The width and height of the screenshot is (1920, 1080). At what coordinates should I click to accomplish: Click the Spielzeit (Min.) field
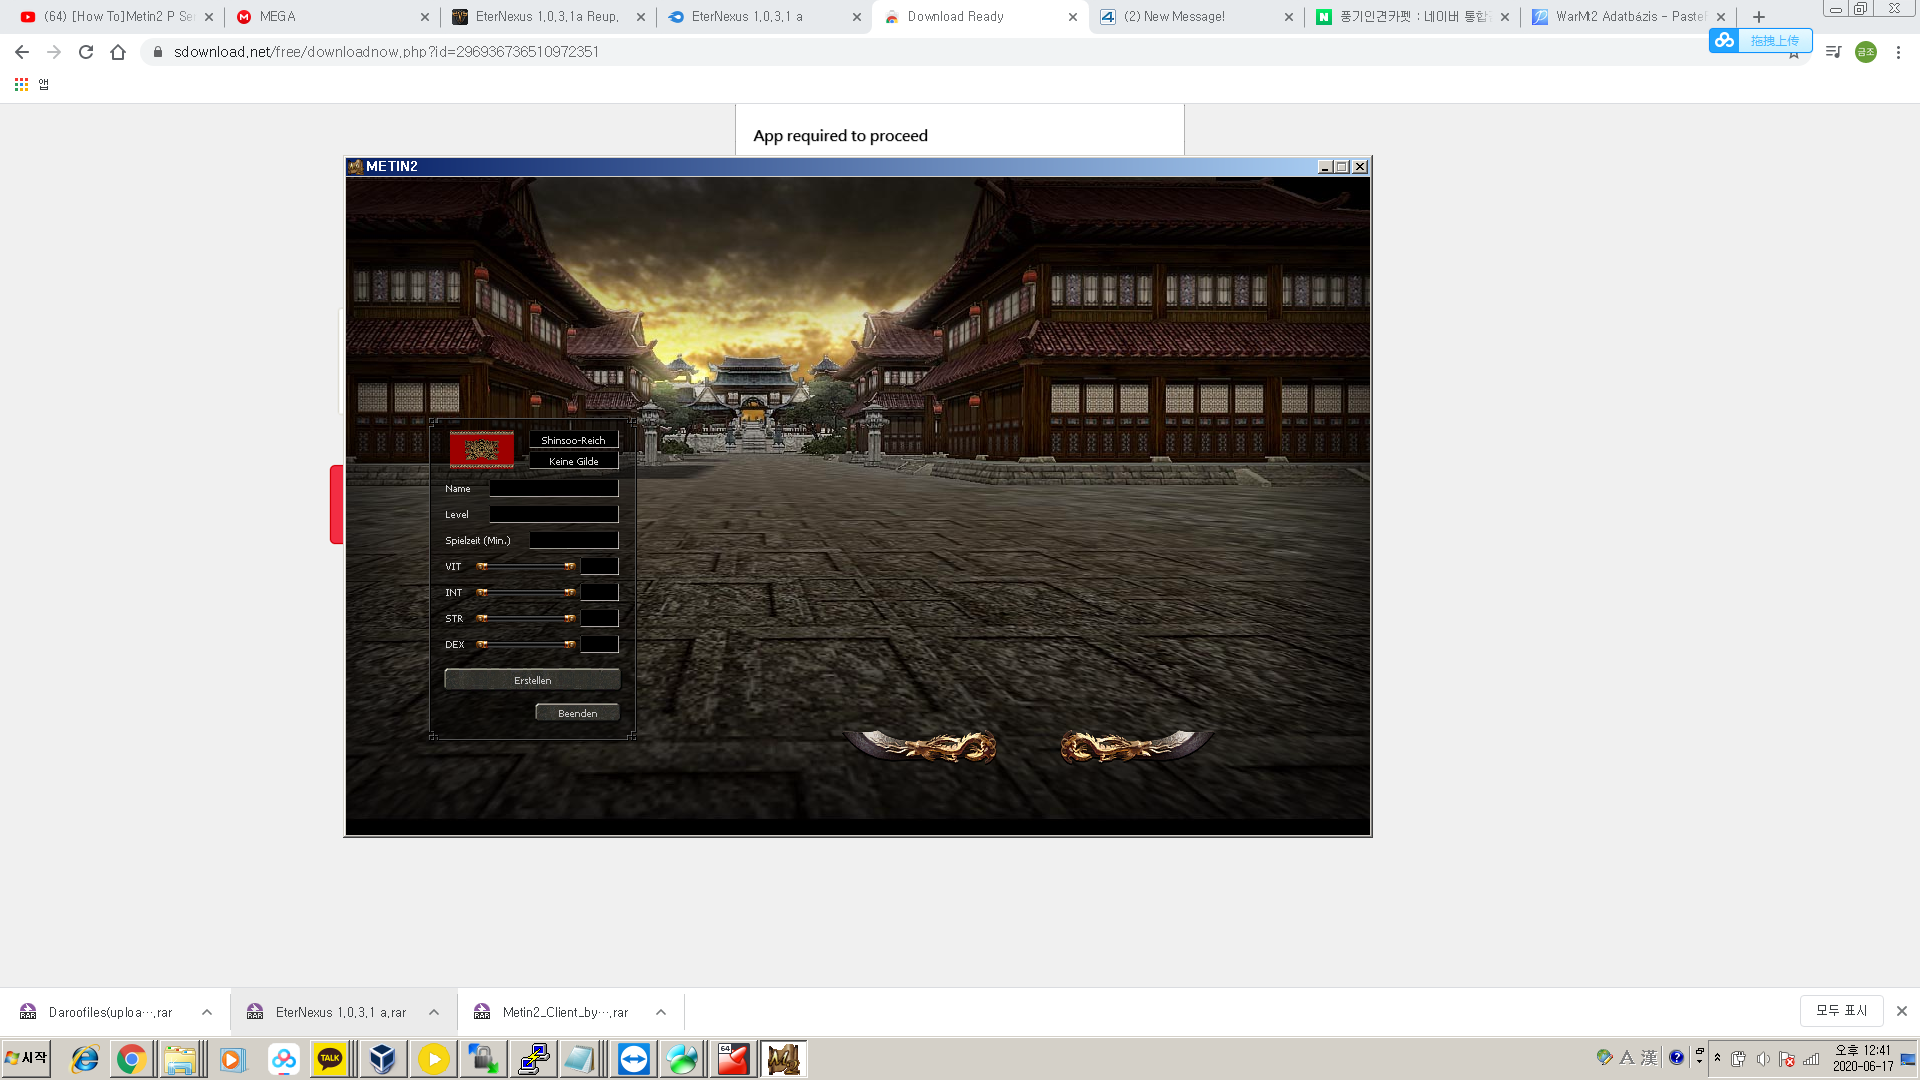tap(574, 541)
